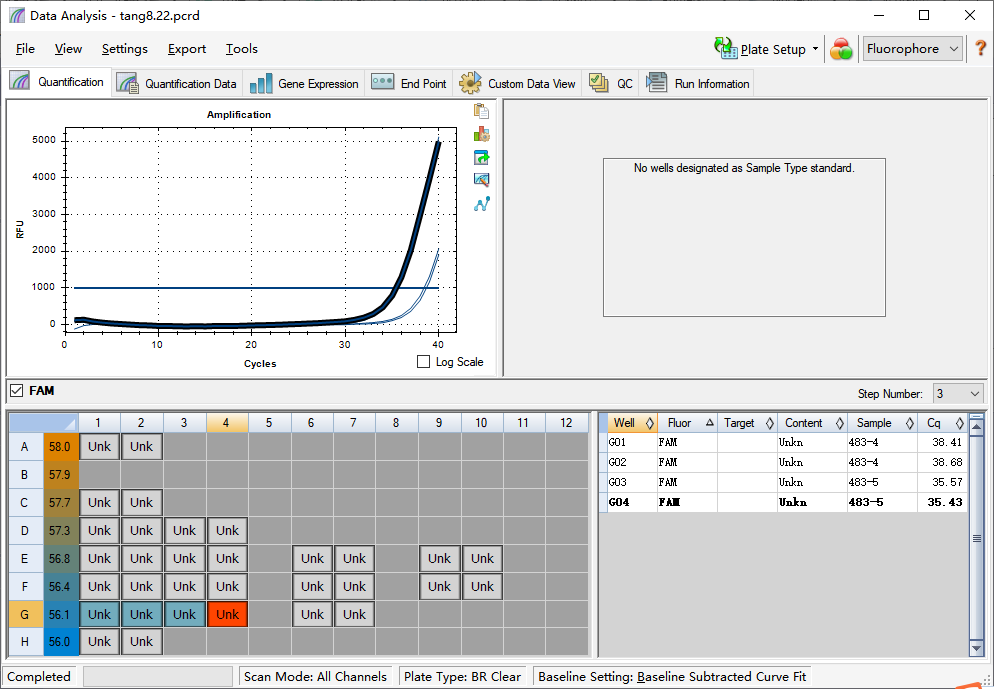The width and height of the screenshot is (994, 689).
Task: Open the Export menu
Action: point(186,49)
